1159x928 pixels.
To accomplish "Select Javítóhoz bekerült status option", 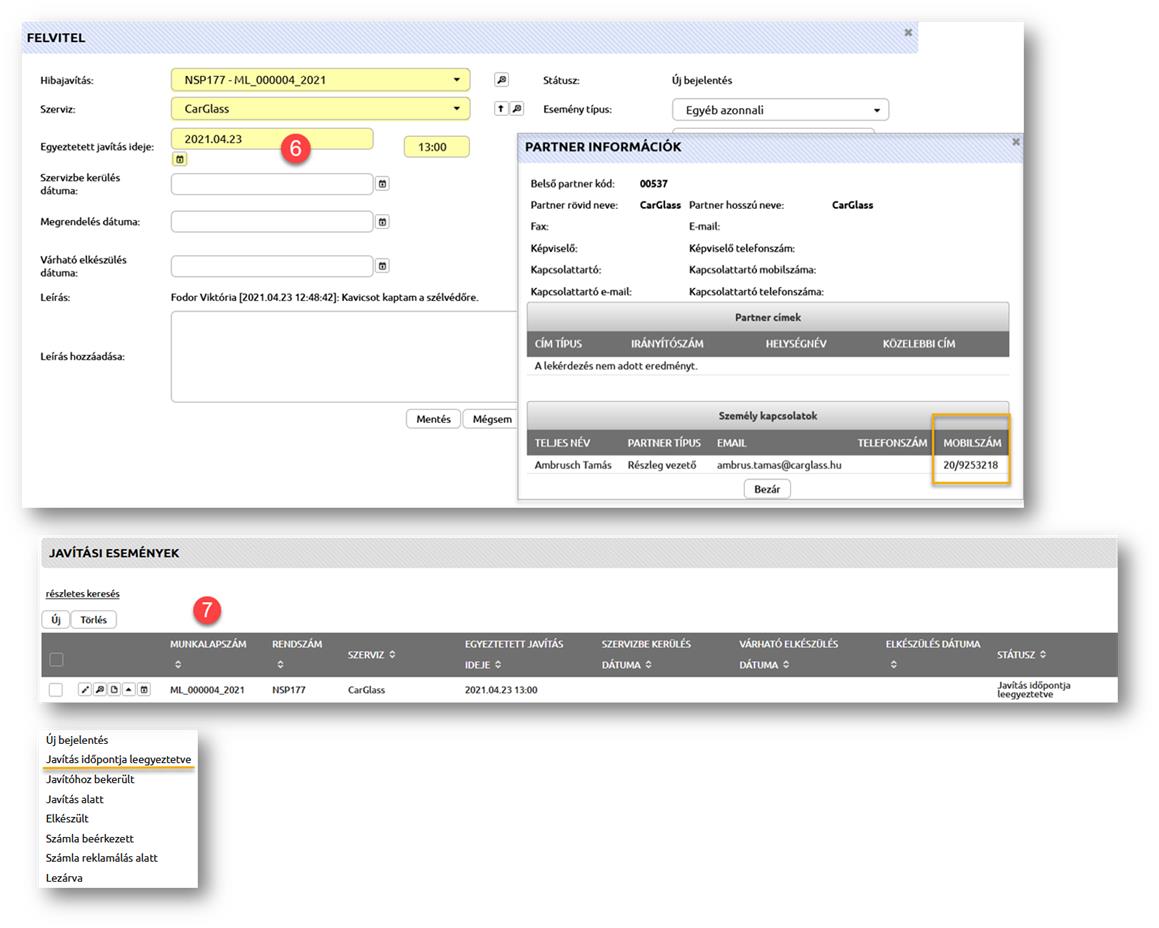I will 90,779.
